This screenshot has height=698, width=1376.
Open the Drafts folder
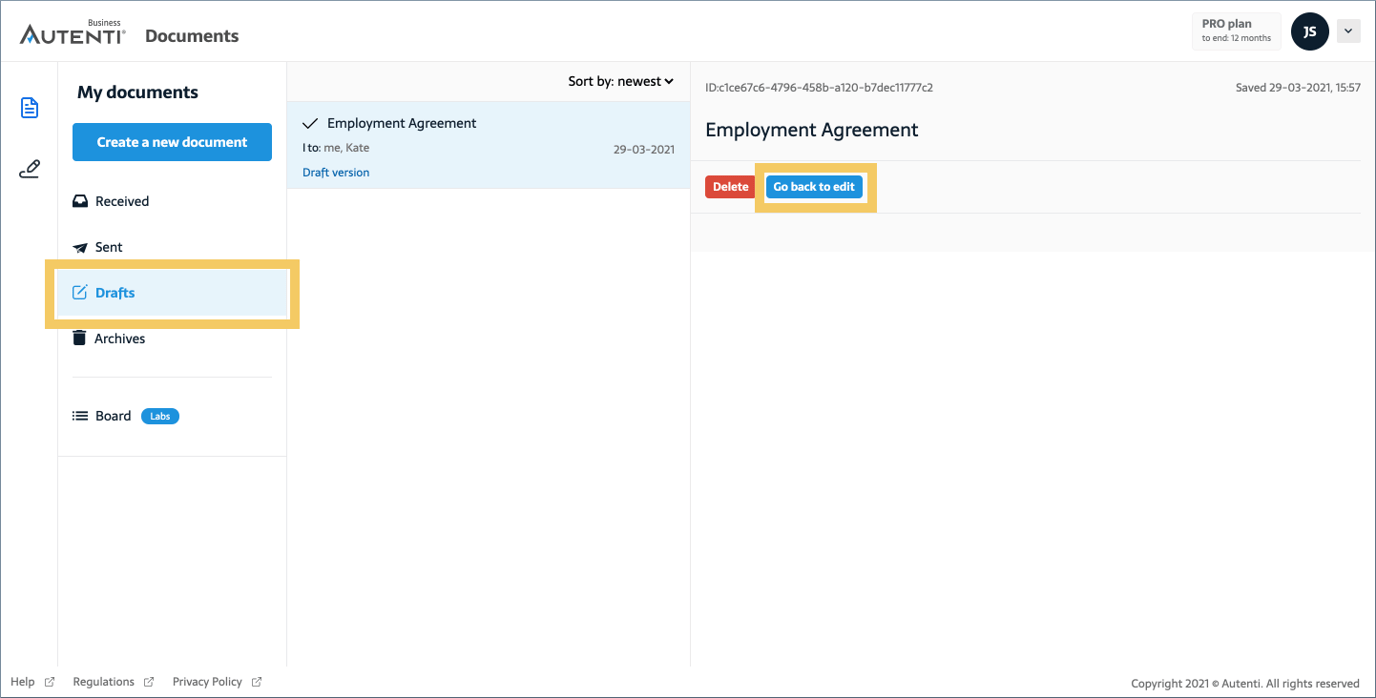click(114, 293)
